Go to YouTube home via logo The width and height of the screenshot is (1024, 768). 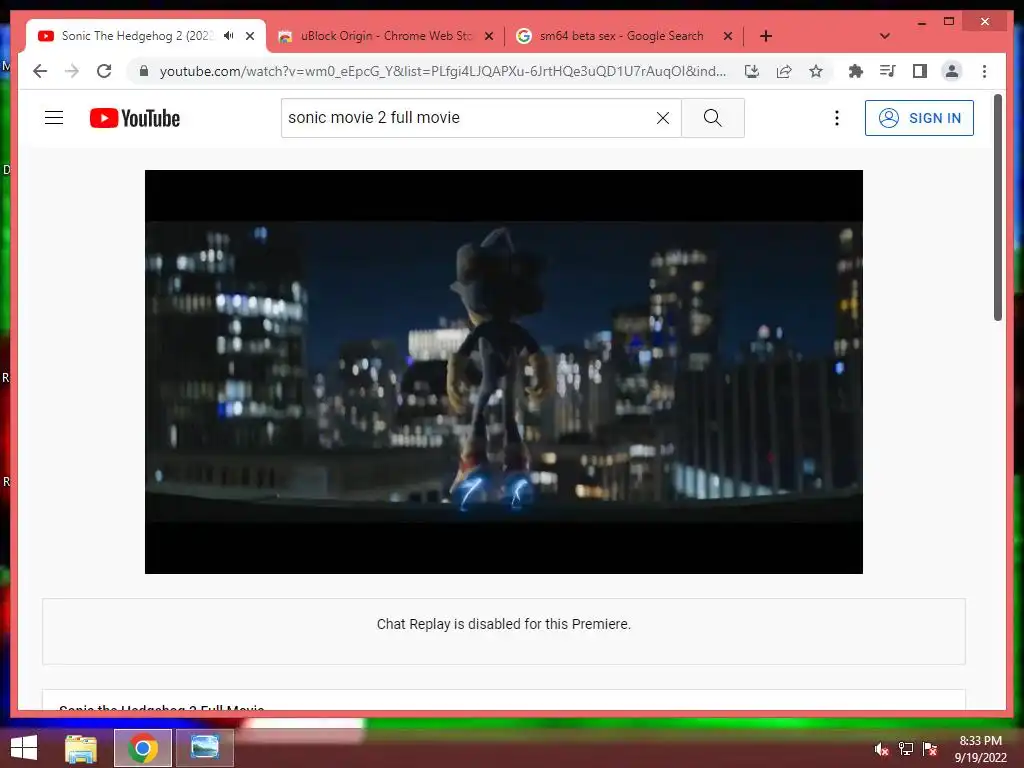pyautogui.click(x=135, y=118)
